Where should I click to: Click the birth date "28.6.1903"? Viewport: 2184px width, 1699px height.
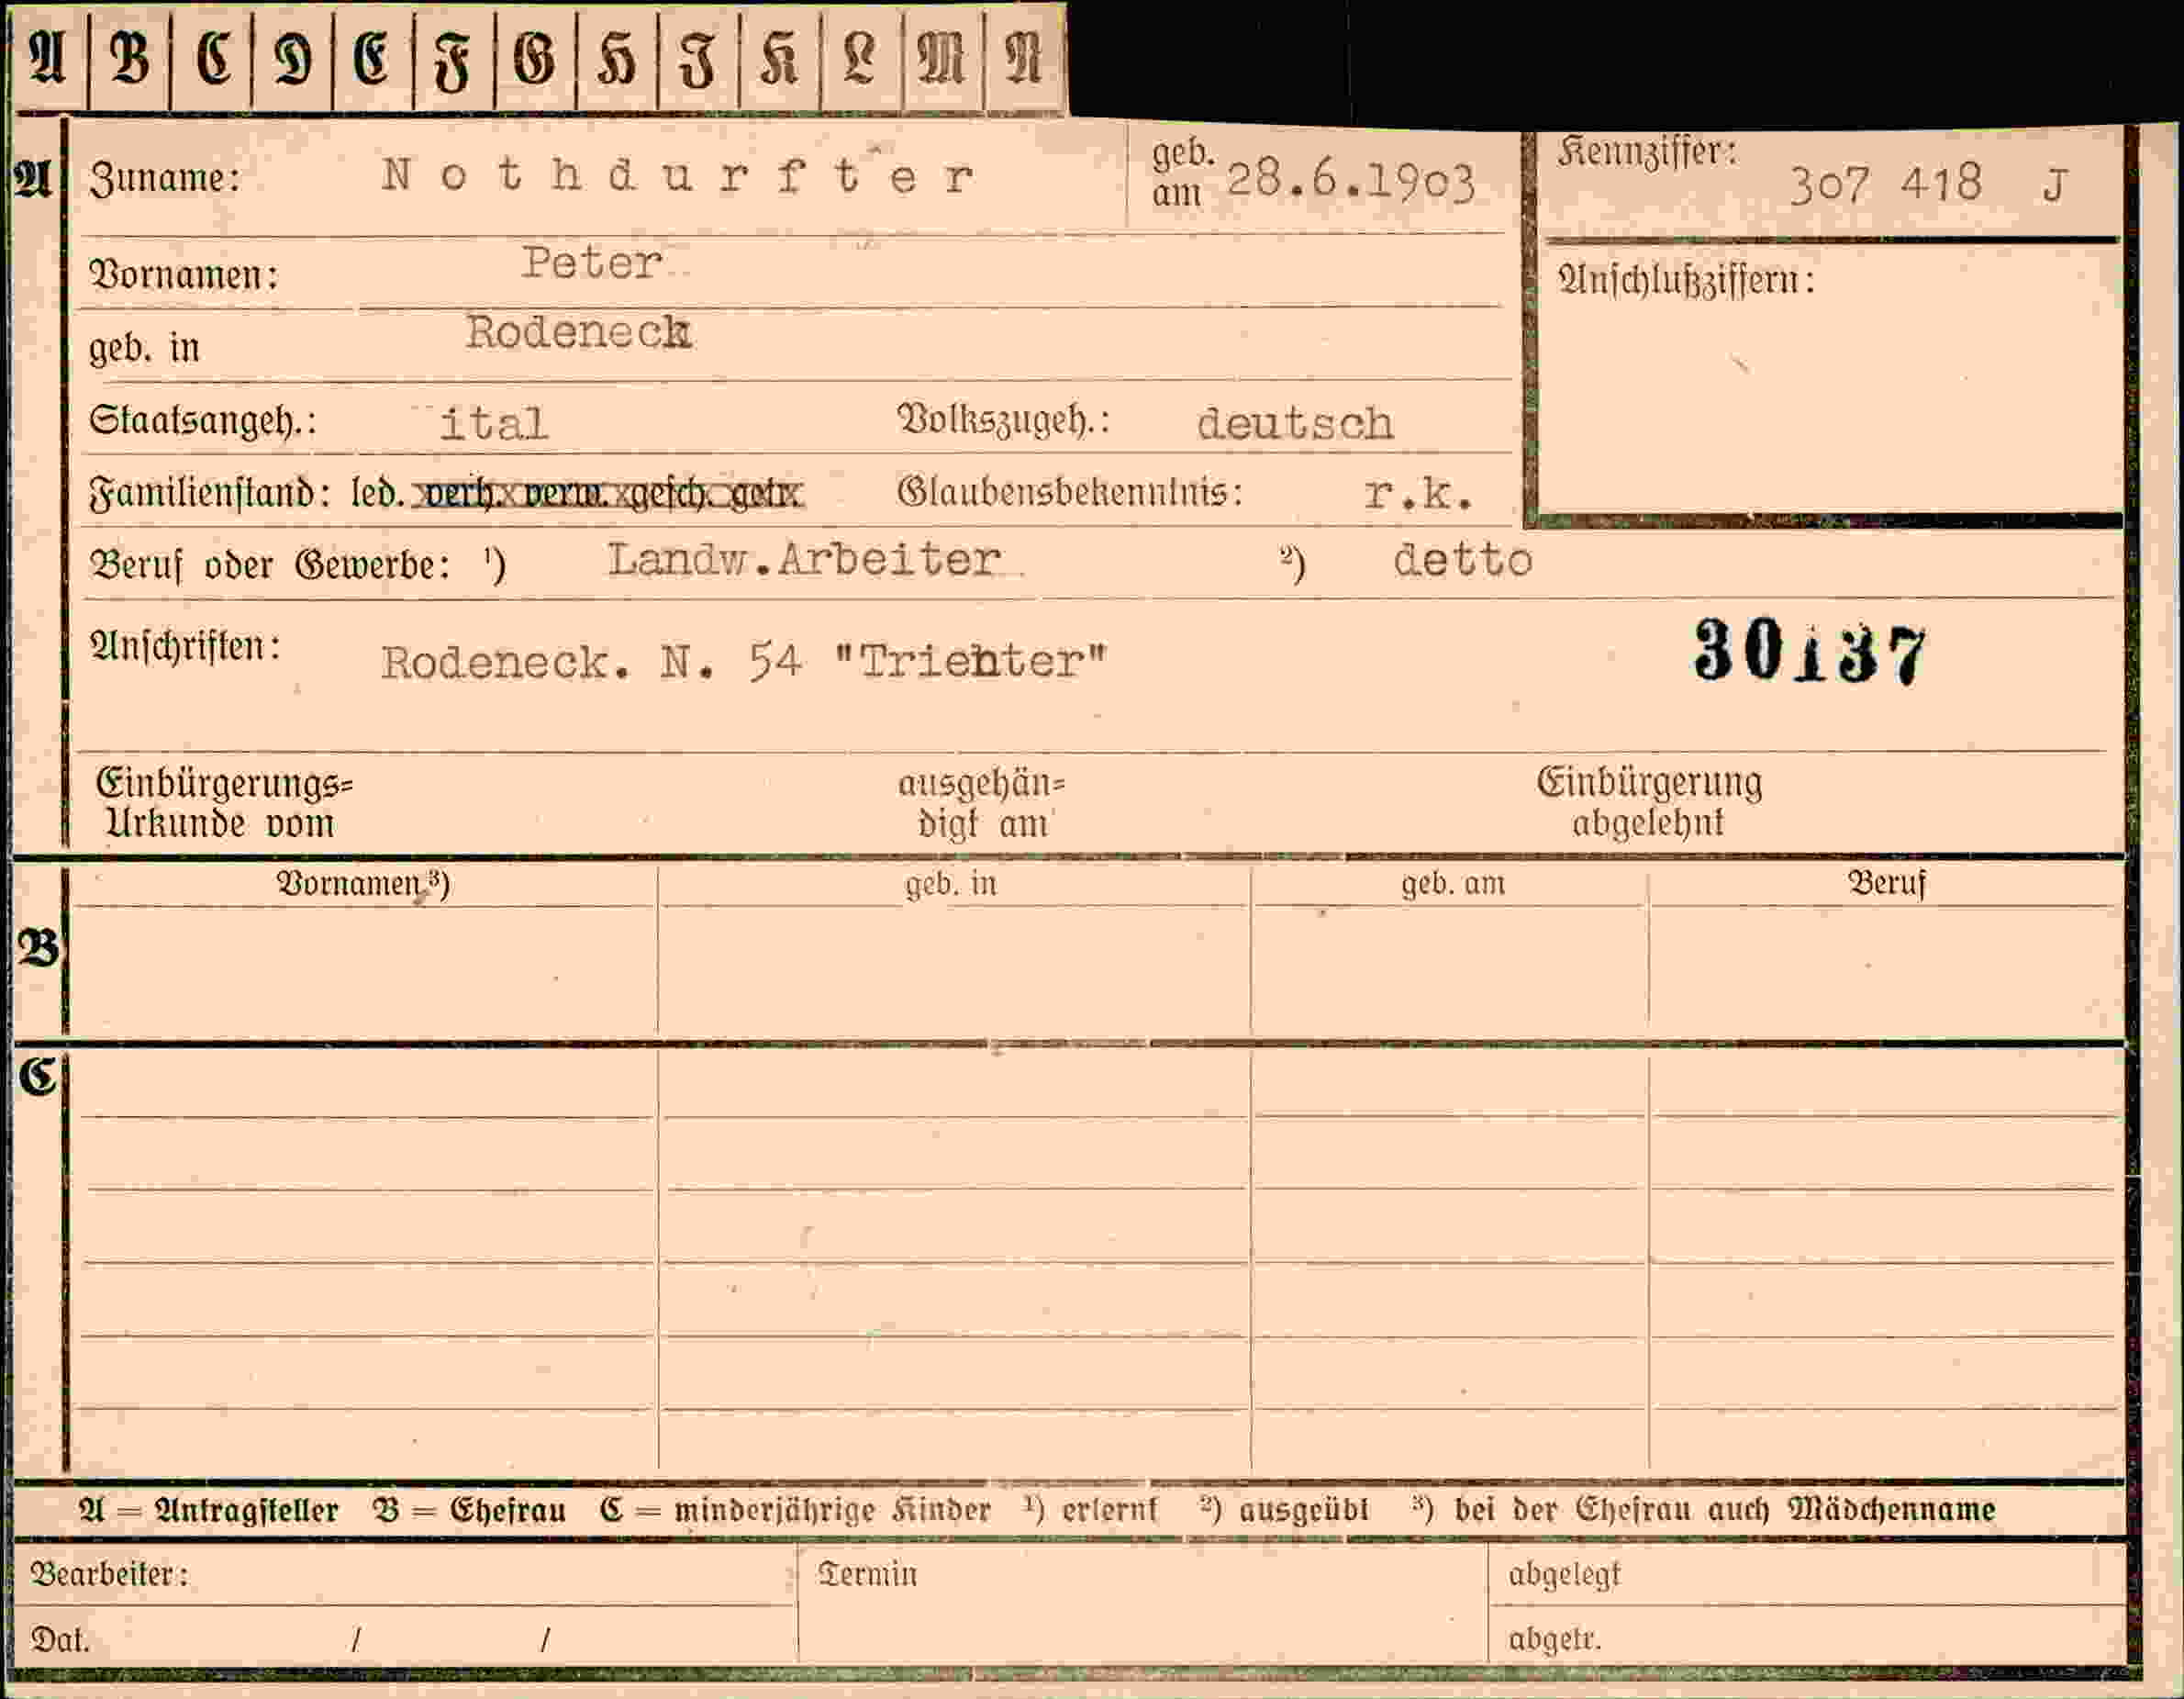point(1350,182)
